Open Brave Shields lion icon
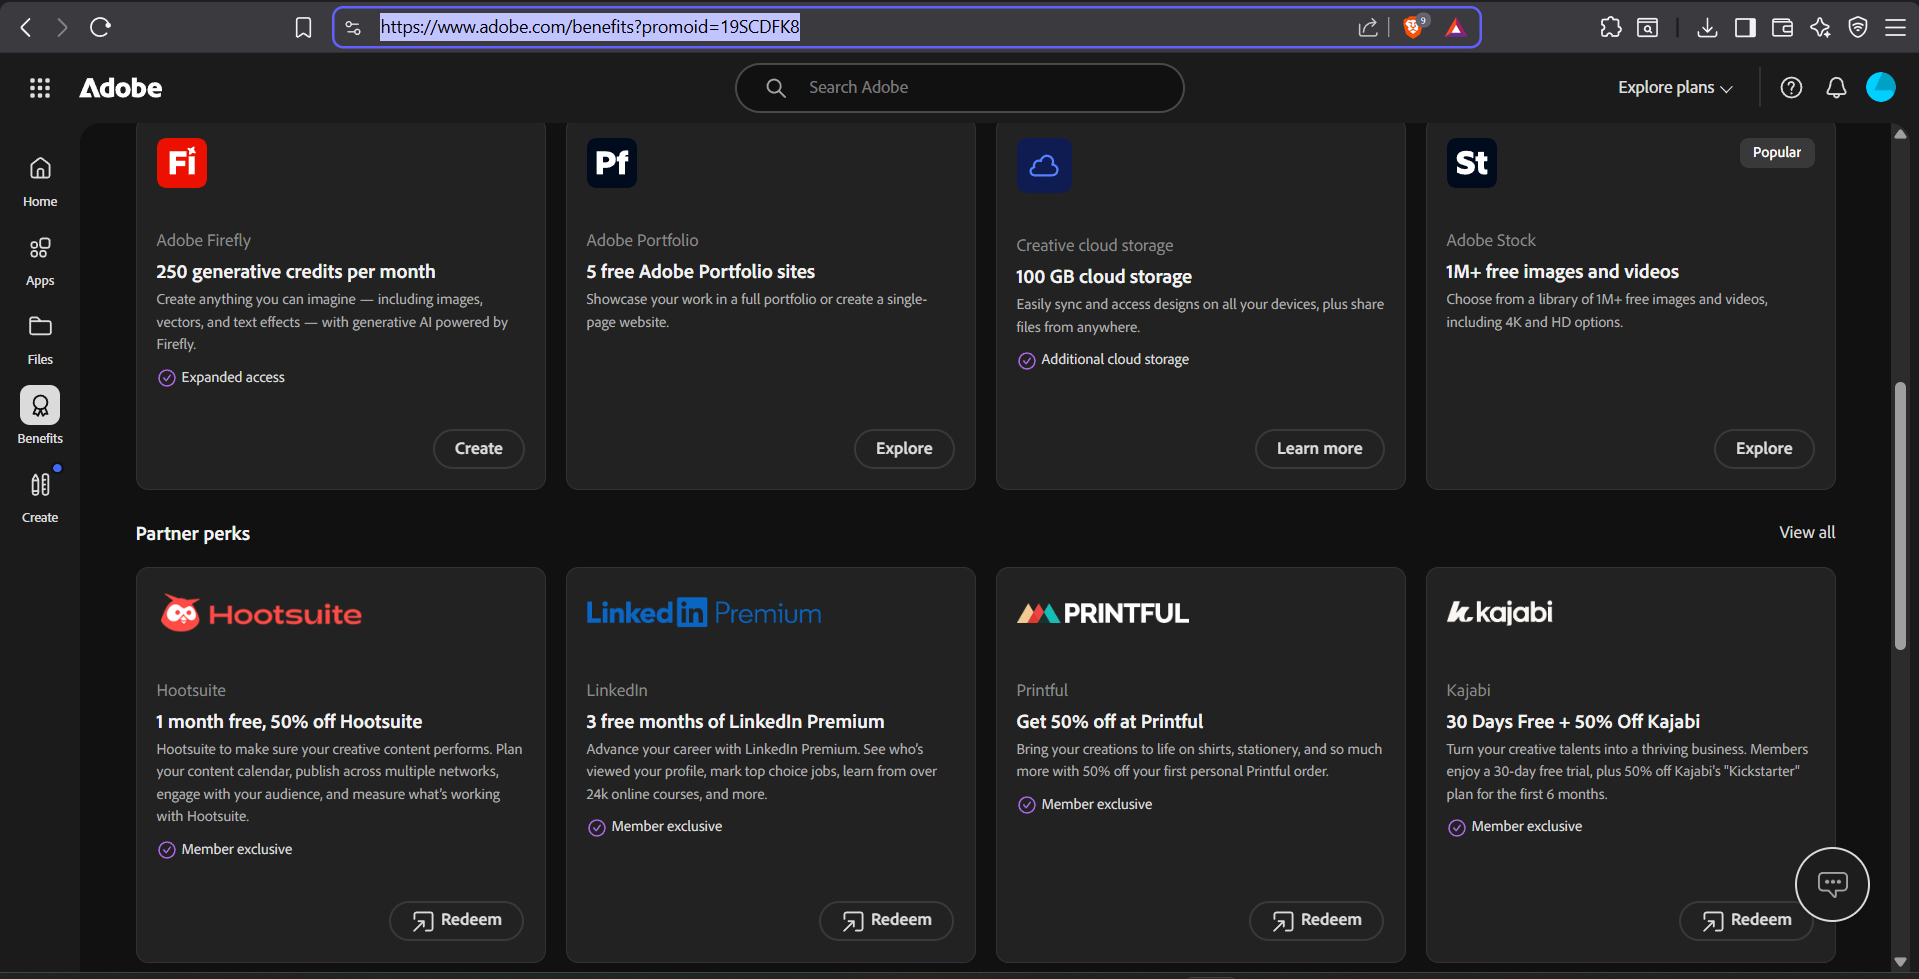Image resolution: width=1919 pixels, height=979 pixels. [1414, 27]
